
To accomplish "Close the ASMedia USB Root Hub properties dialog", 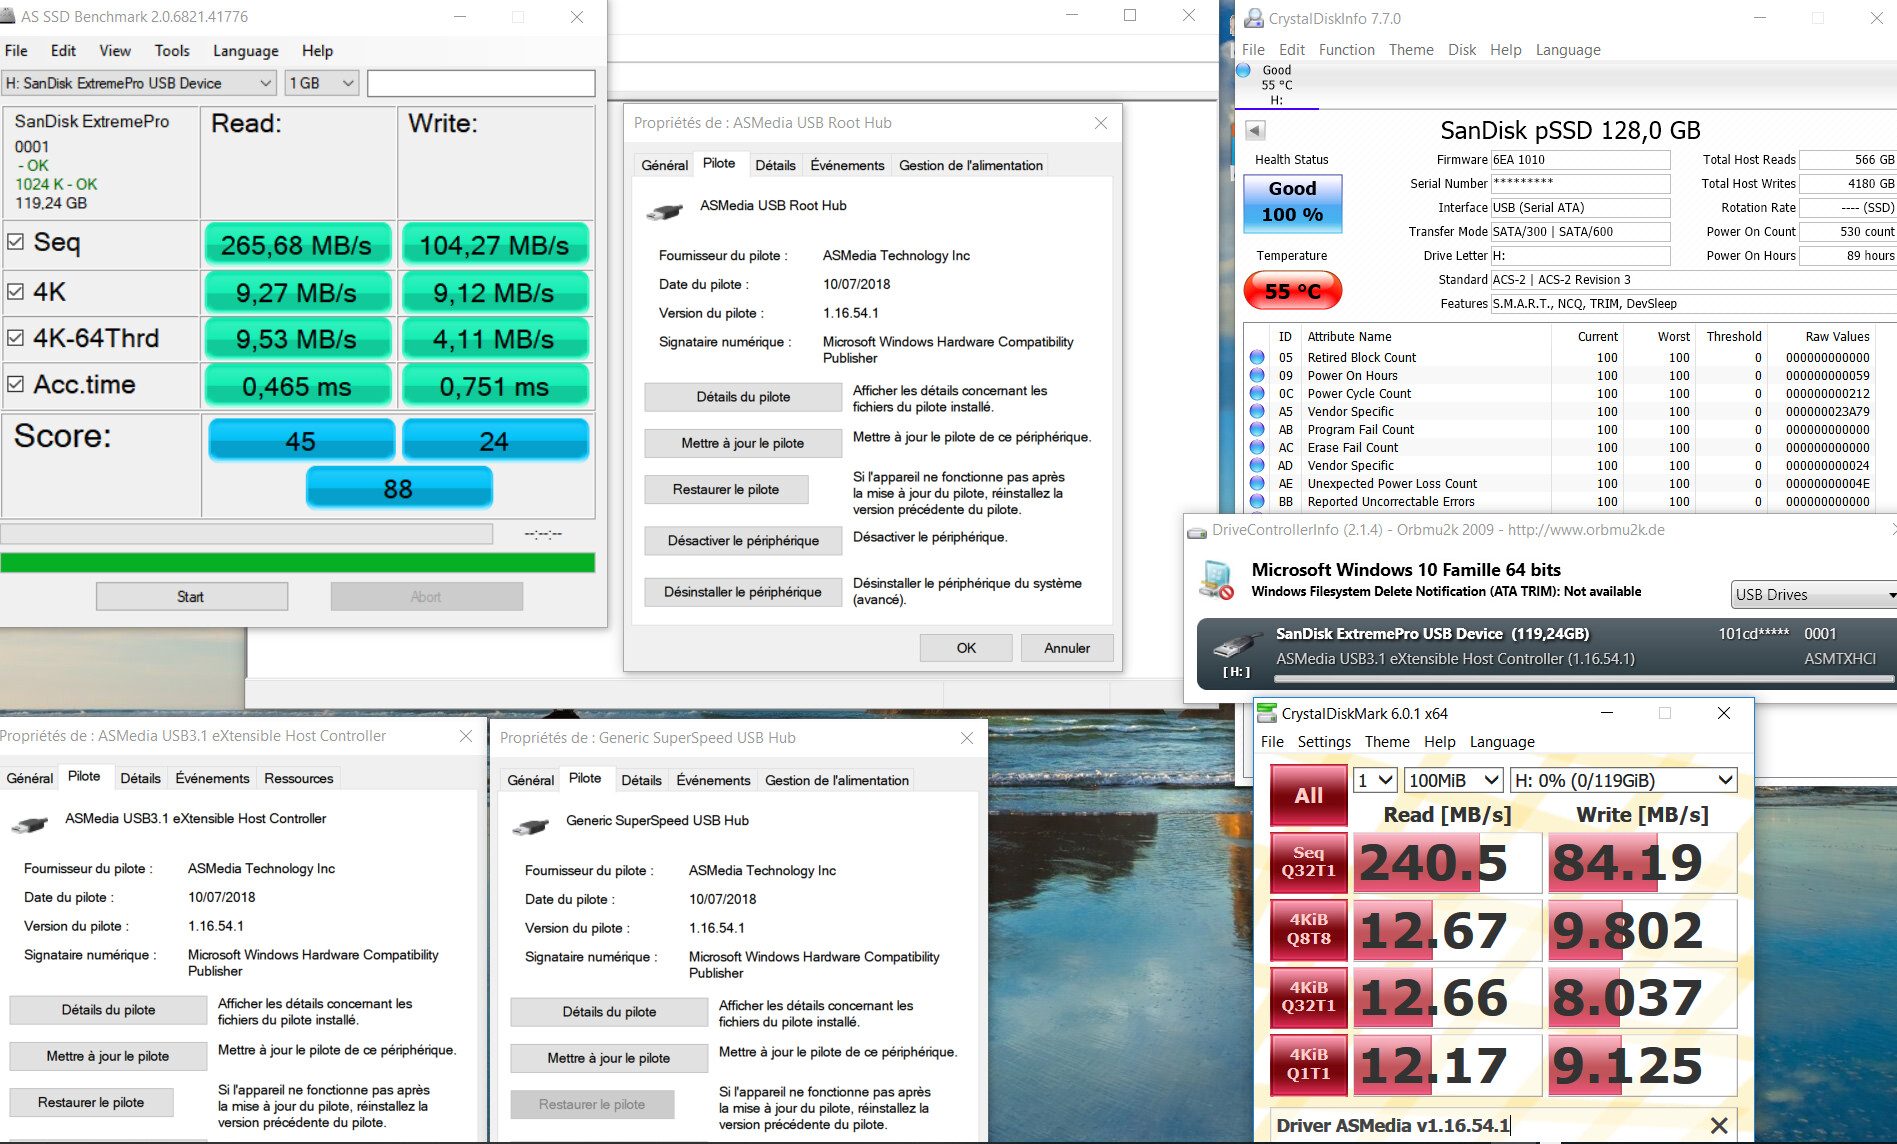I will pyautogui.click(x=1101, y=123).
